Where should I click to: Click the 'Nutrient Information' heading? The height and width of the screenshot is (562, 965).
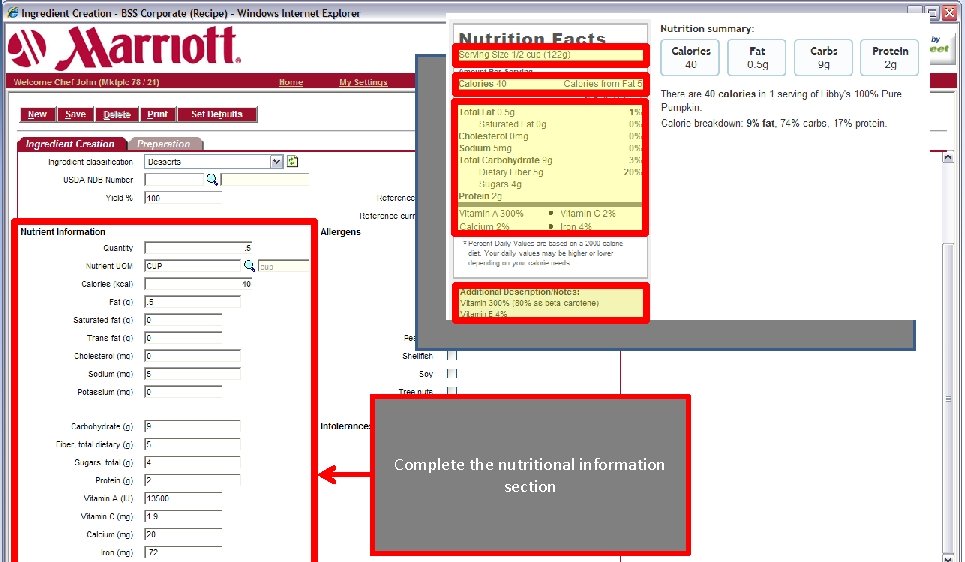click(x=63, y=231)
